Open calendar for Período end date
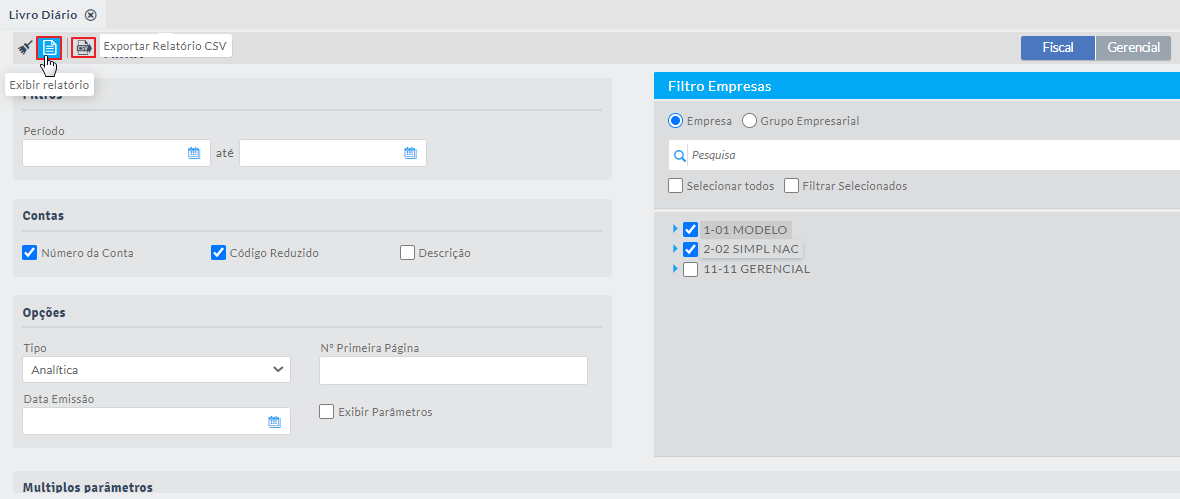Screen dimensions: 1180x499 coord(410,153)
